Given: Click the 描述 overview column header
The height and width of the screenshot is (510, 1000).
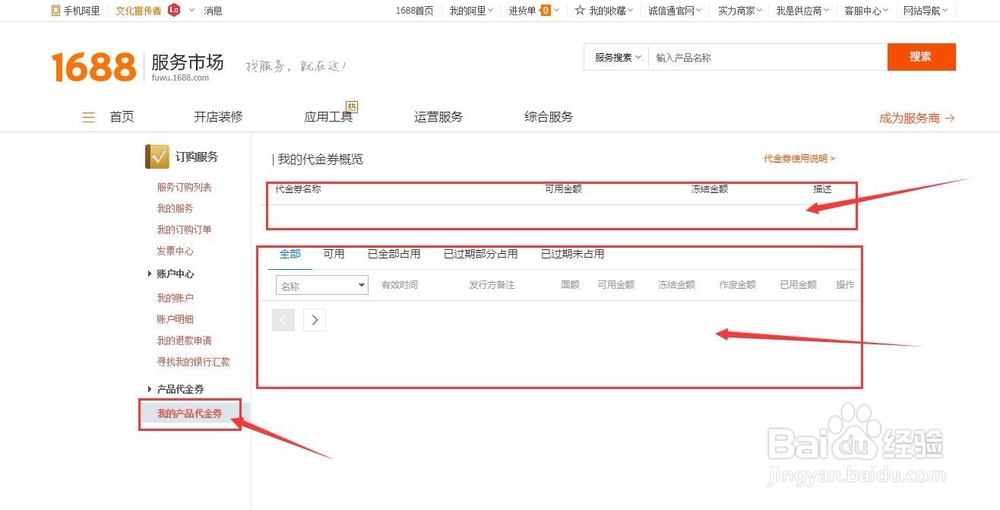Looking at the screenshot, I should 822,189.
